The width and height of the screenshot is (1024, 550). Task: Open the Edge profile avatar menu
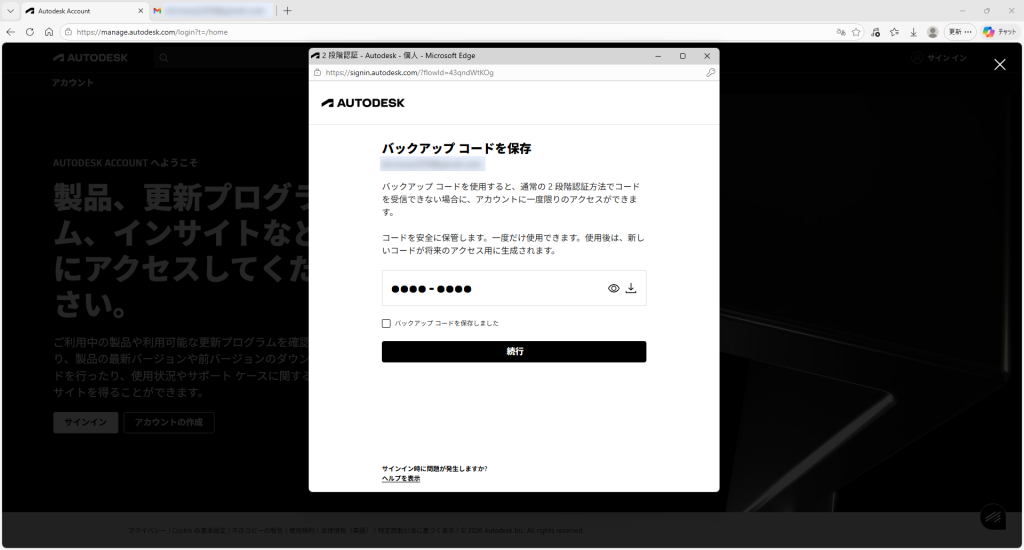[933, 32]
